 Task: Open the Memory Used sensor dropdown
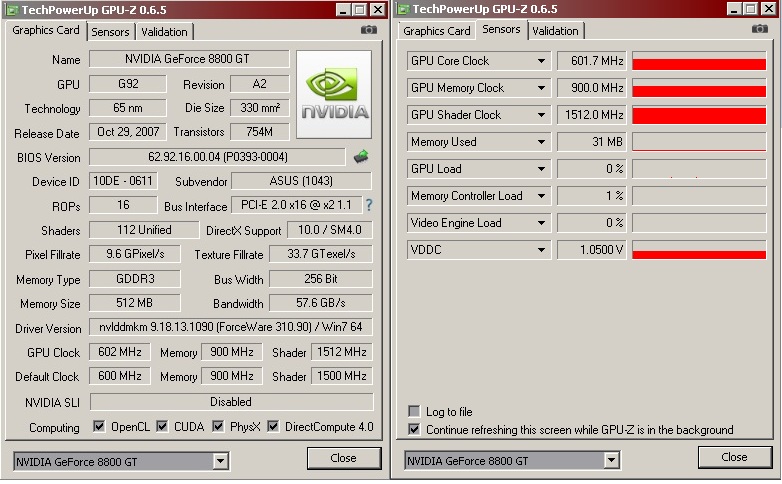coord(541,142)
